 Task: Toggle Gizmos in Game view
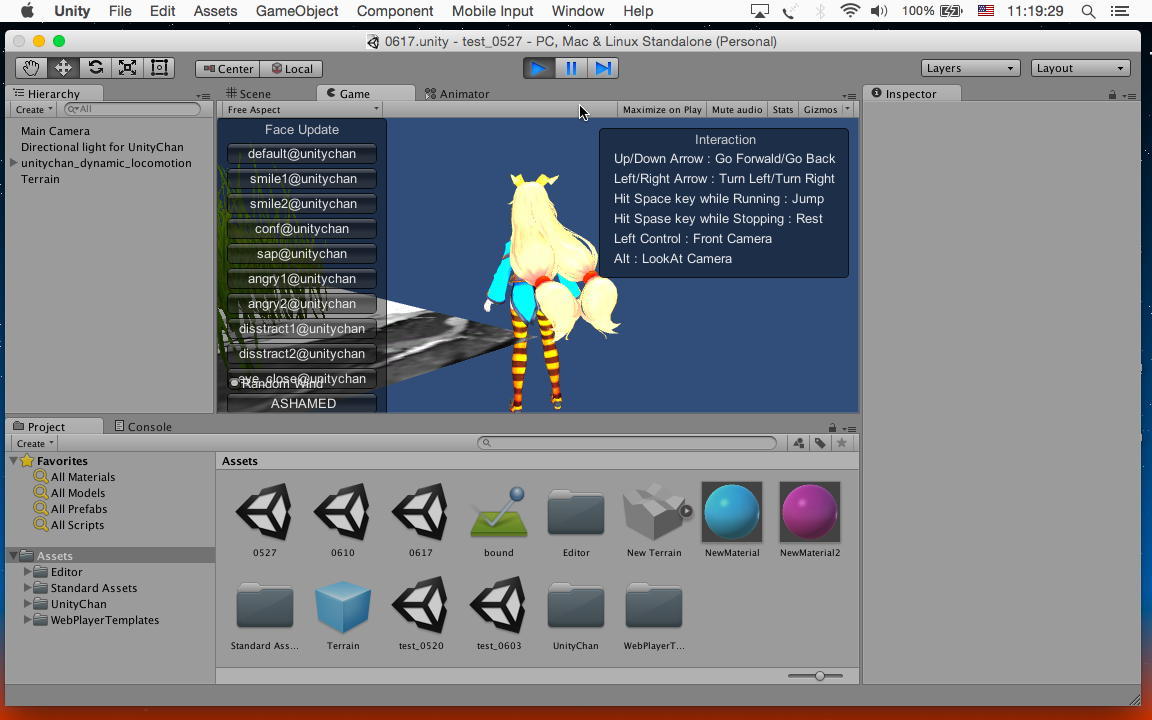point(820,109)
